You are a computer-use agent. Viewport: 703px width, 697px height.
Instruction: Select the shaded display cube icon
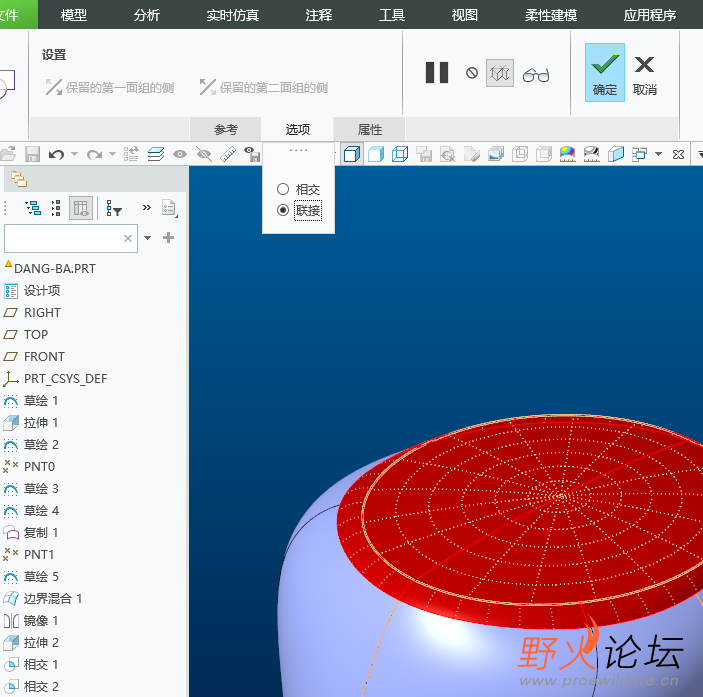(x=376, y=154)
